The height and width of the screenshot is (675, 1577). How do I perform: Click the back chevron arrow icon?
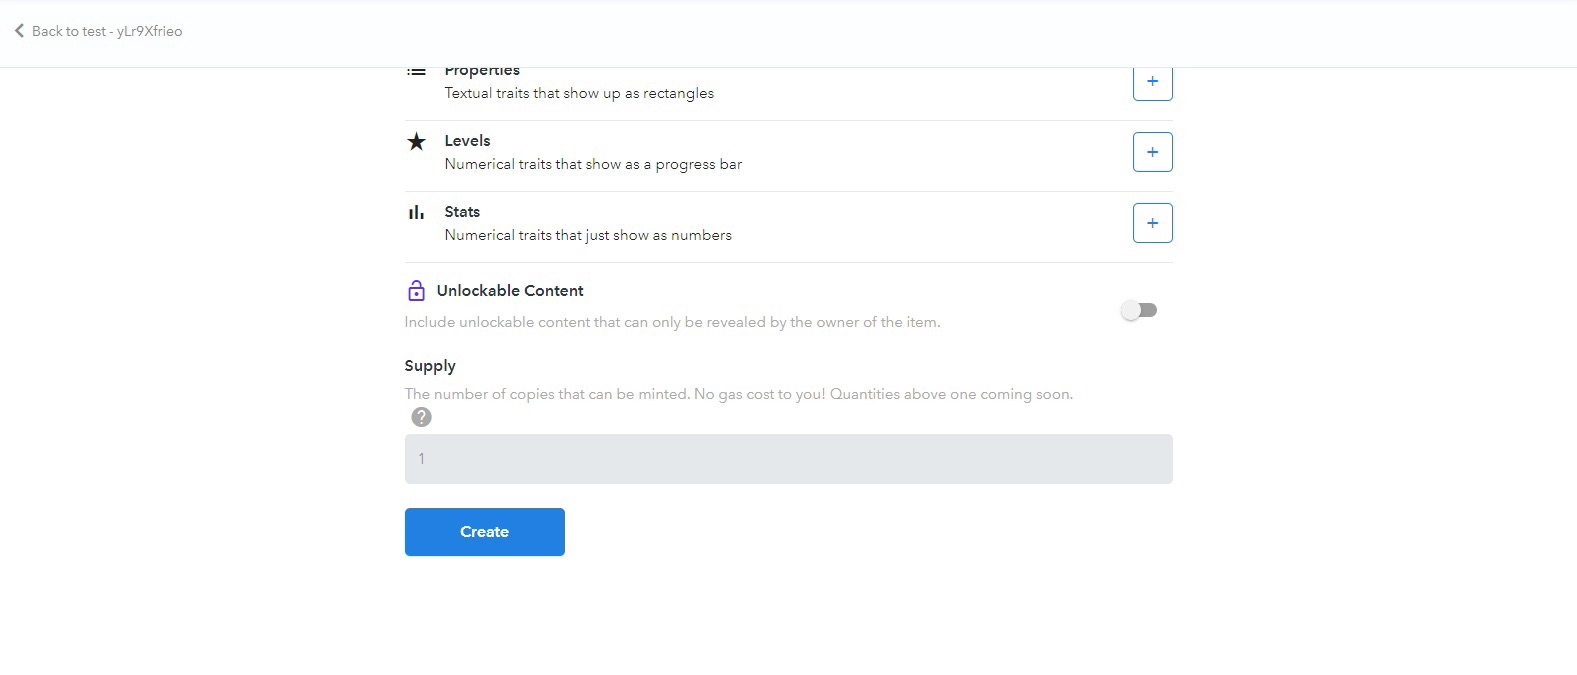point(19,31)
